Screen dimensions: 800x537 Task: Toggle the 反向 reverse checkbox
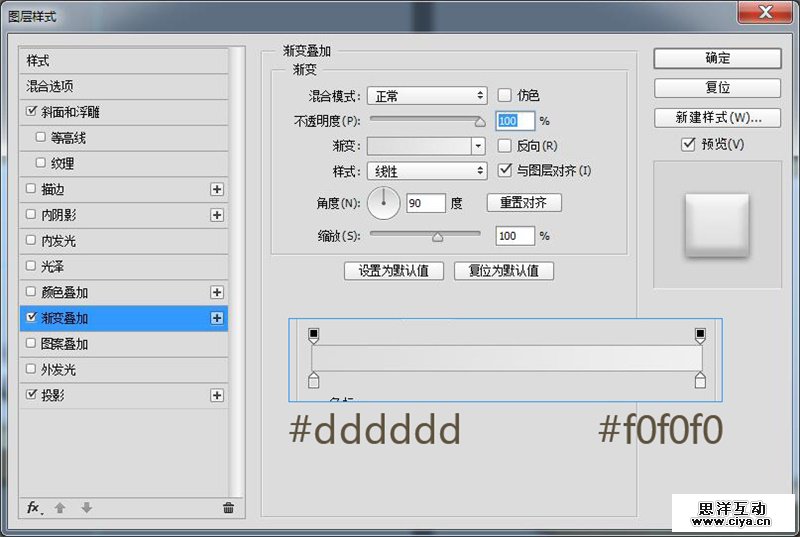click(x=505, y=146)
